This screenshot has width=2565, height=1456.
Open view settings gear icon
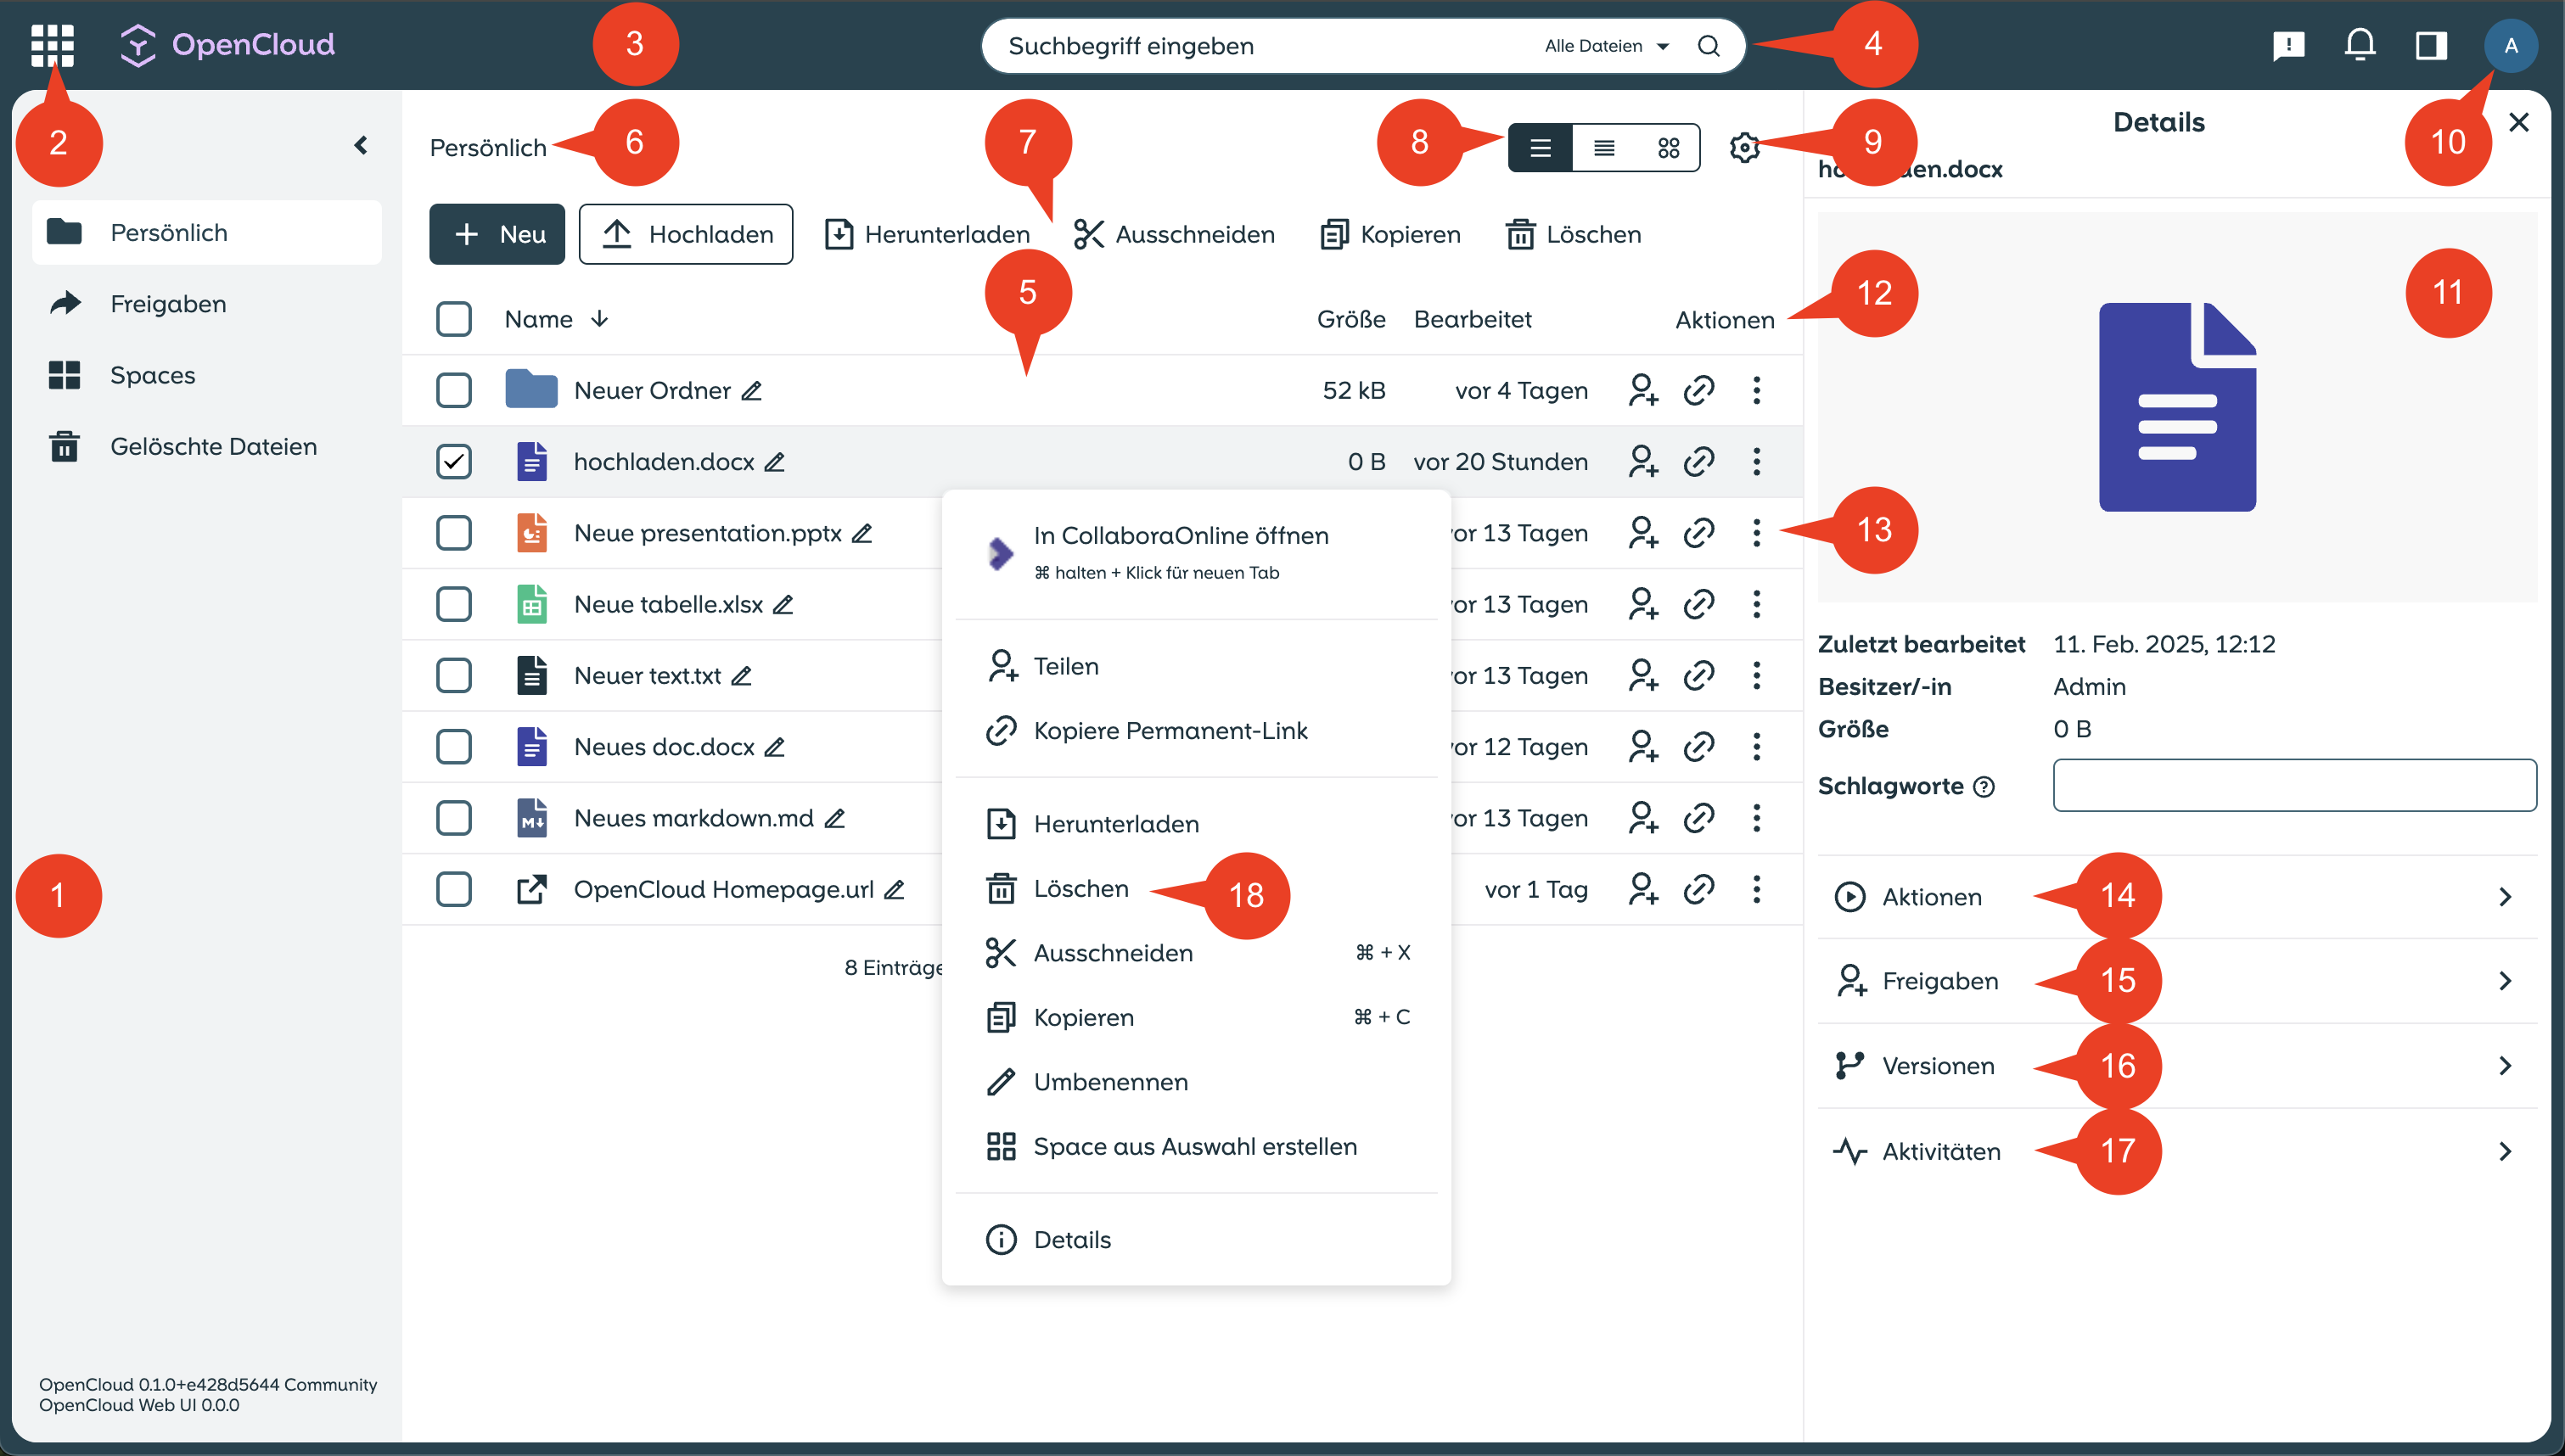tap(1744, 148)
